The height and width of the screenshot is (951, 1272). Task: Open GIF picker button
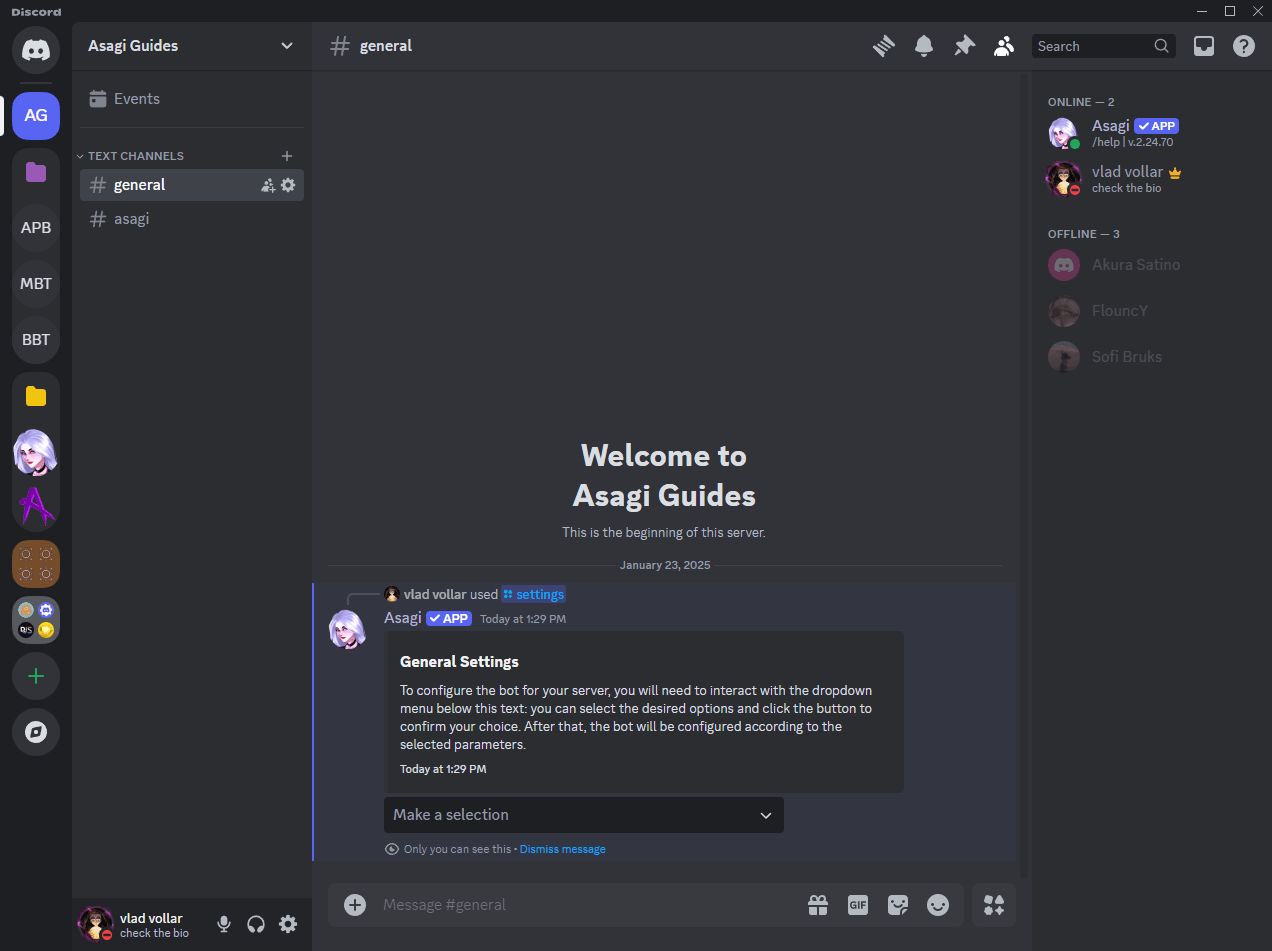click(858, 905)
